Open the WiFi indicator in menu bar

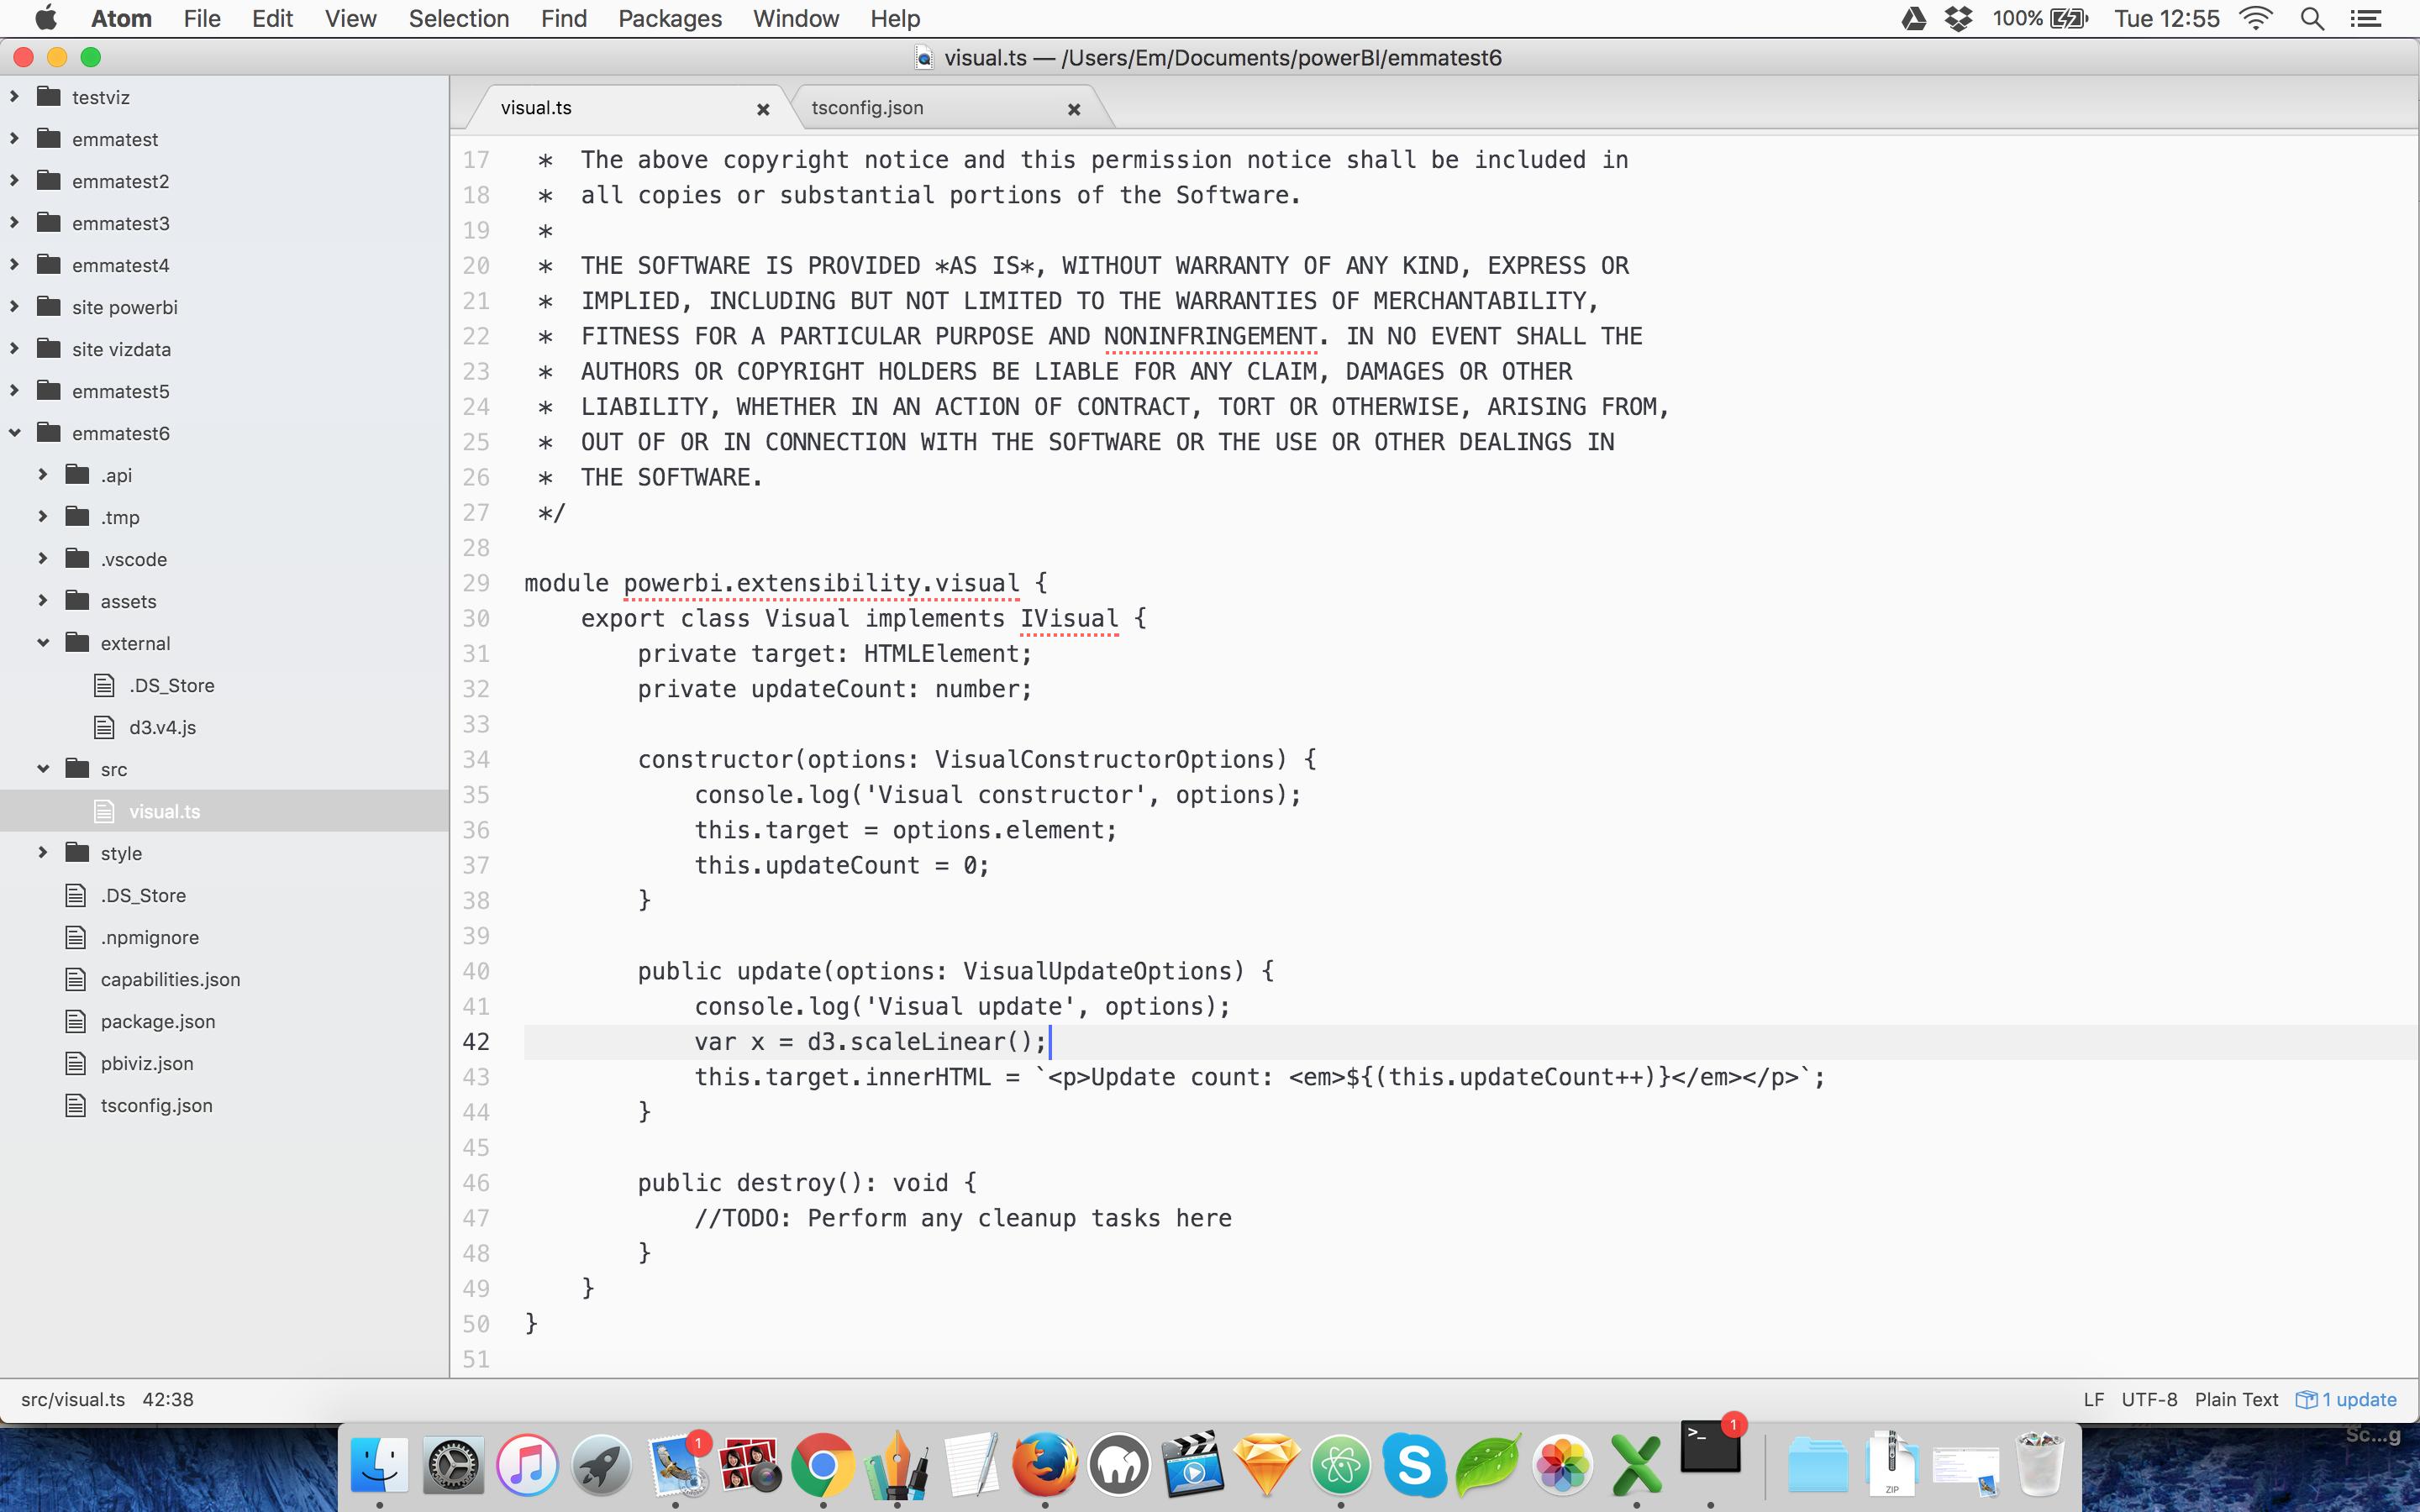2261,19
